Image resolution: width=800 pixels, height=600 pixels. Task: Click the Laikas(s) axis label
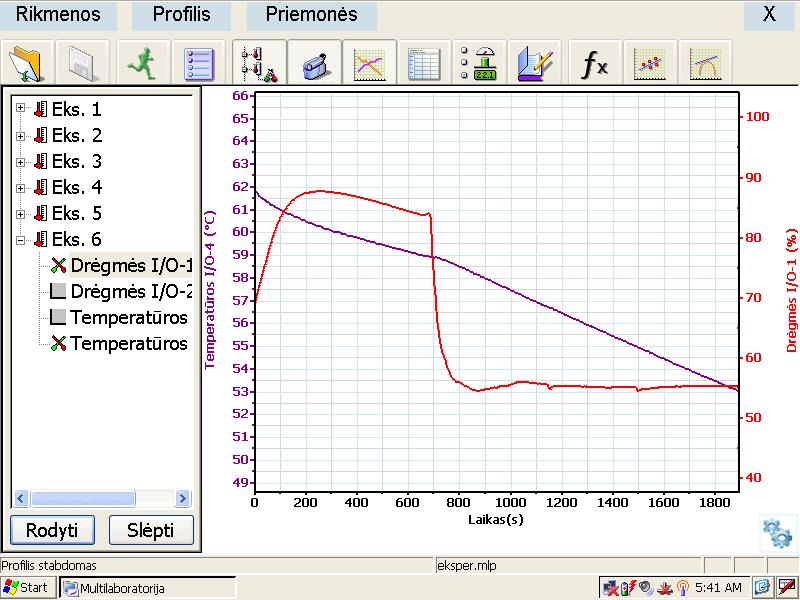[x=495, y=519]
